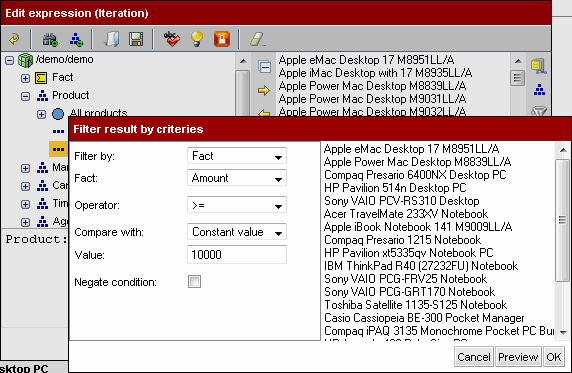The width and height of the screenshot is (572, 373).
Task: Click the tree panel scroll up arrow
Action: (243, 61)
